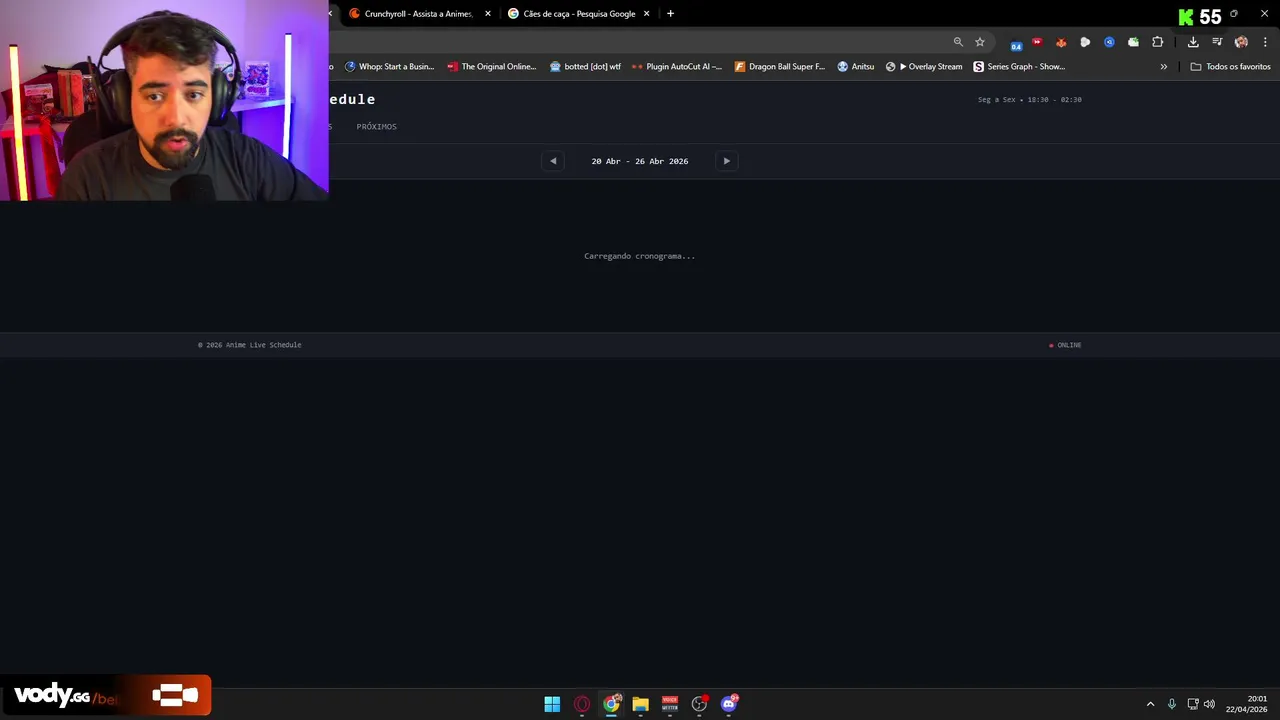
Task: Open the Chrome profile avatar
Action: point(1241,42)
